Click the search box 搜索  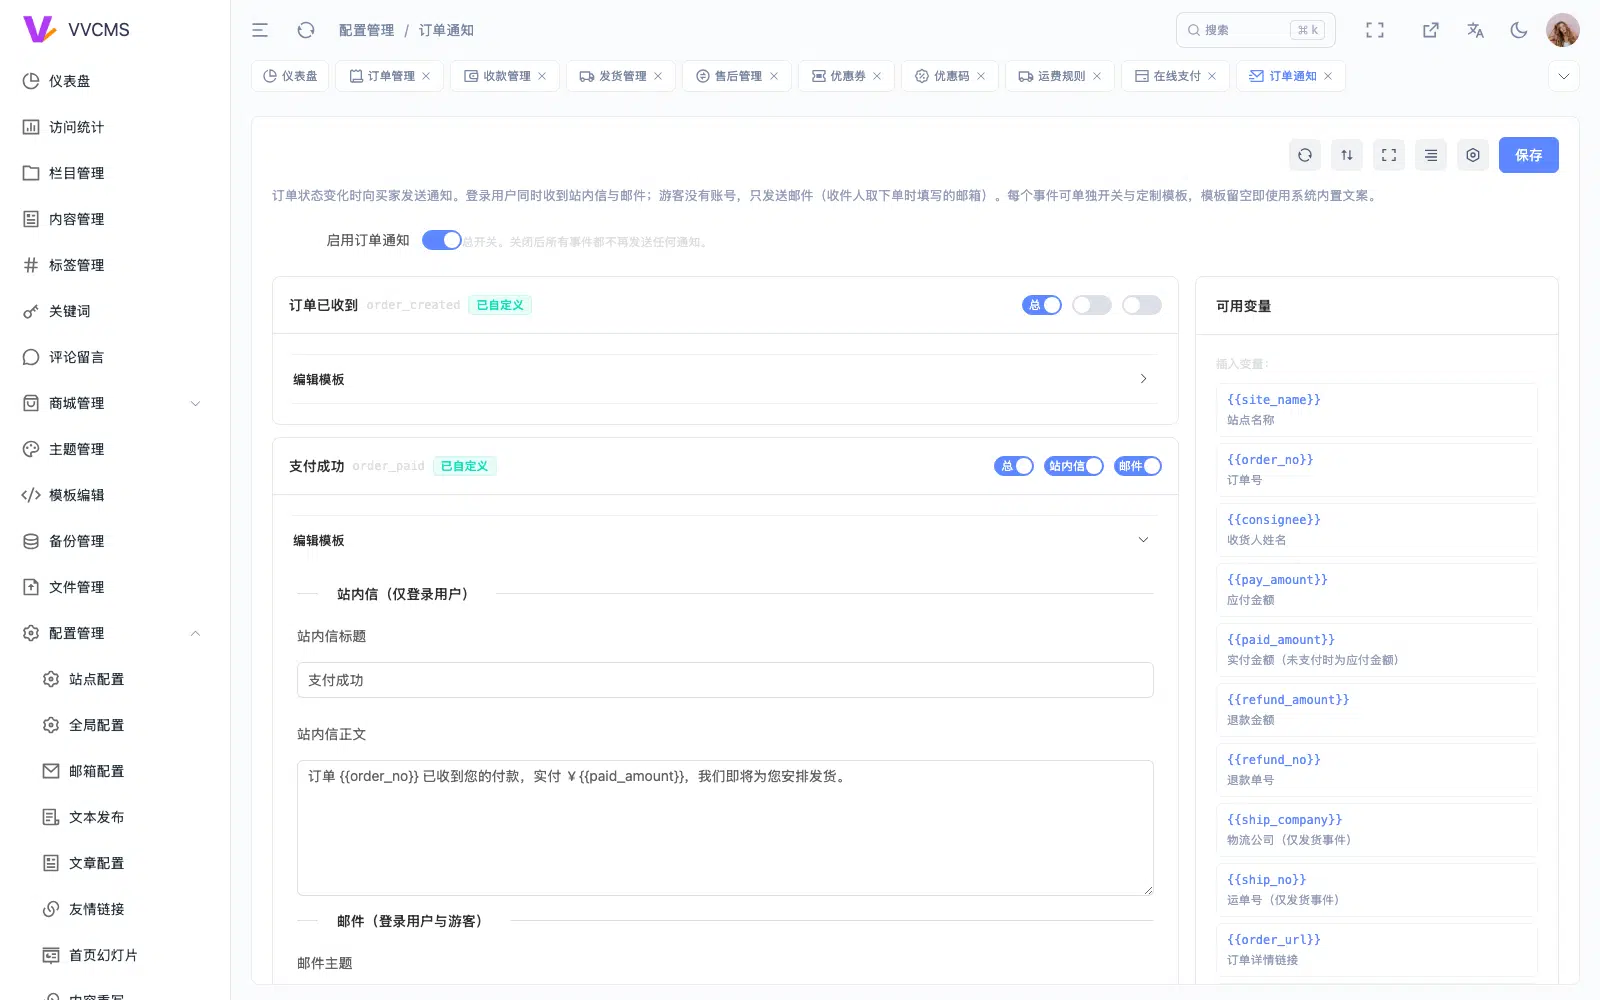click(1256, 30)
